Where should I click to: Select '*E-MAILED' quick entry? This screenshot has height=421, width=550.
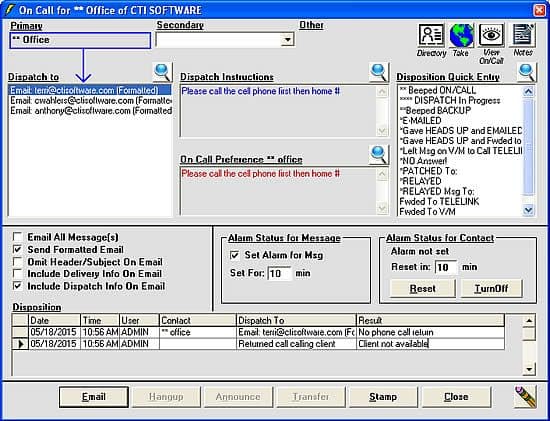point(460,121)
